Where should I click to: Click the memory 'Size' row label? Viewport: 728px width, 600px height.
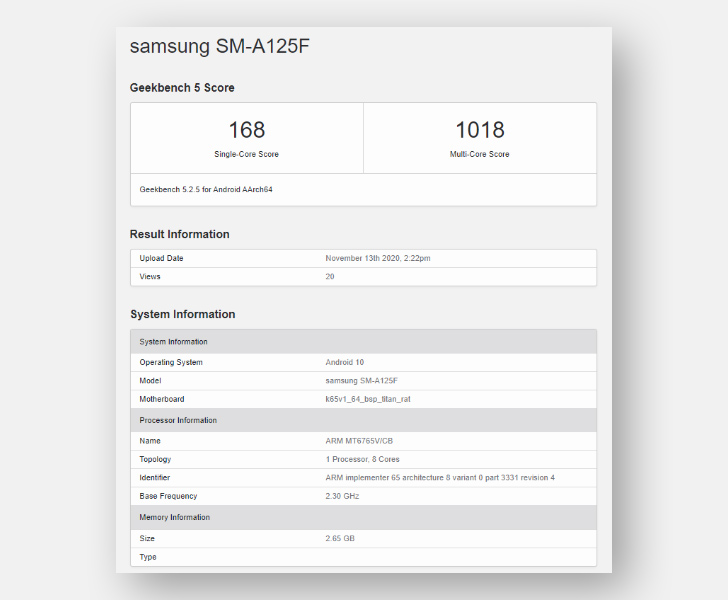click(x=147, y=538)
